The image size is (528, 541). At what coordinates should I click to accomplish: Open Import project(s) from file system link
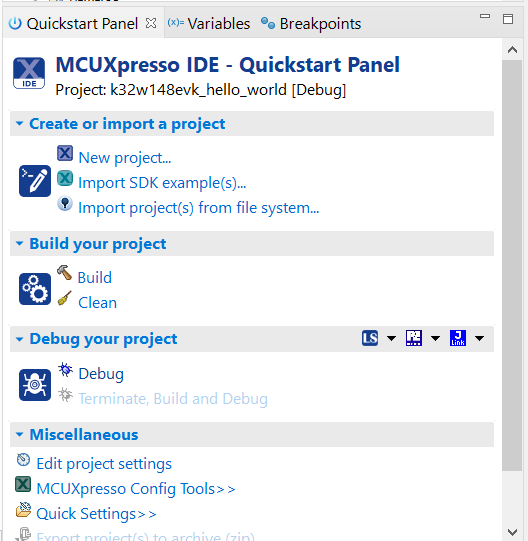click(x=199, y=208)
